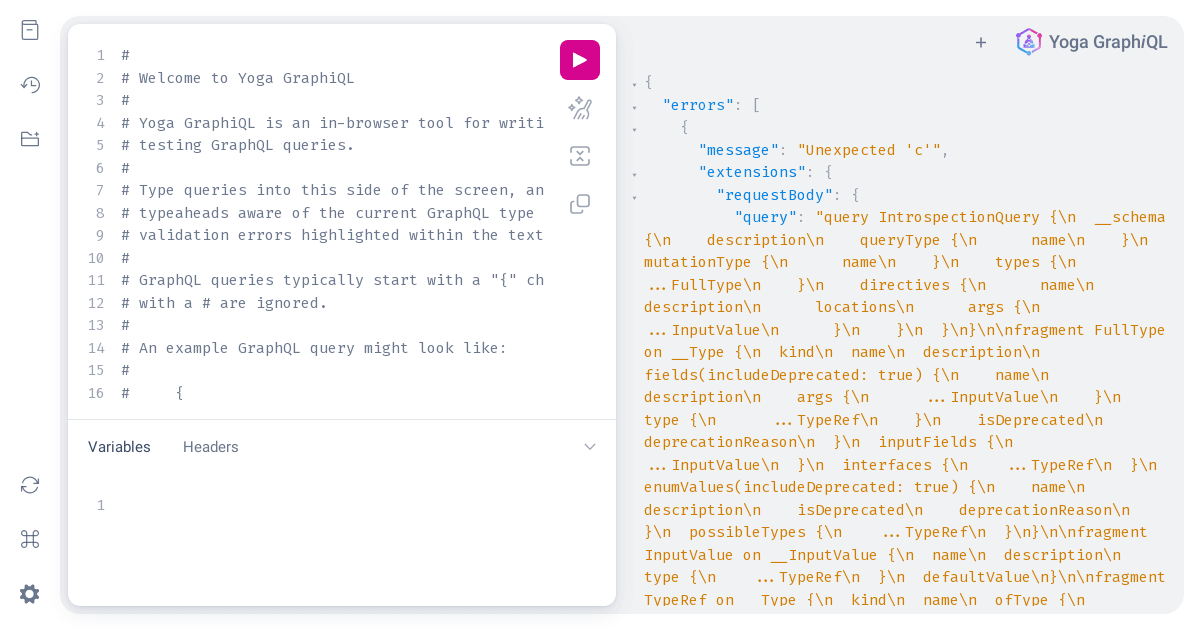
Task: Show the keyboard shortcuts dialog
Action: pyautogui.click(x=29, y=539)
